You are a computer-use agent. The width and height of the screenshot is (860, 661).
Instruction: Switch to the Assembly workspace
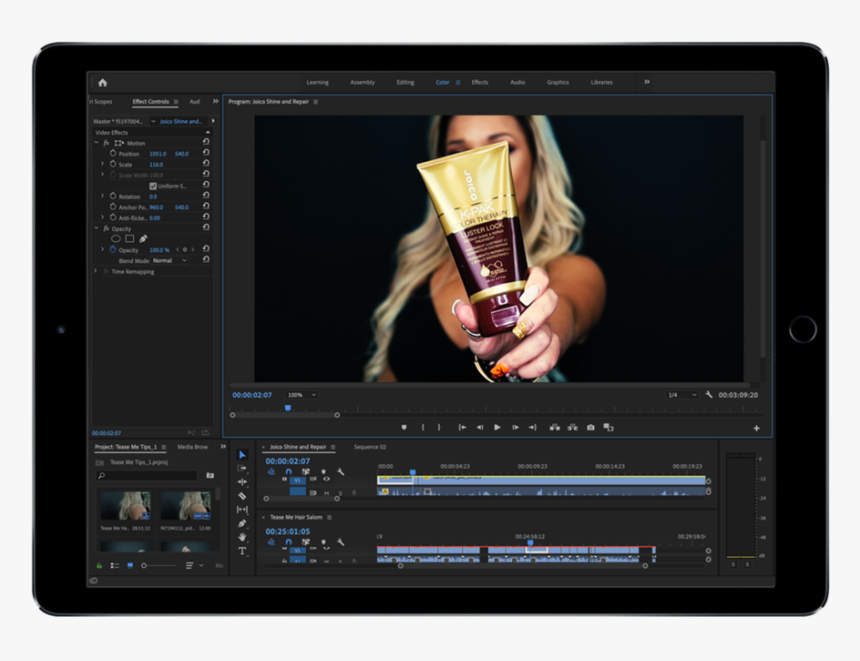tap(363, 82)
